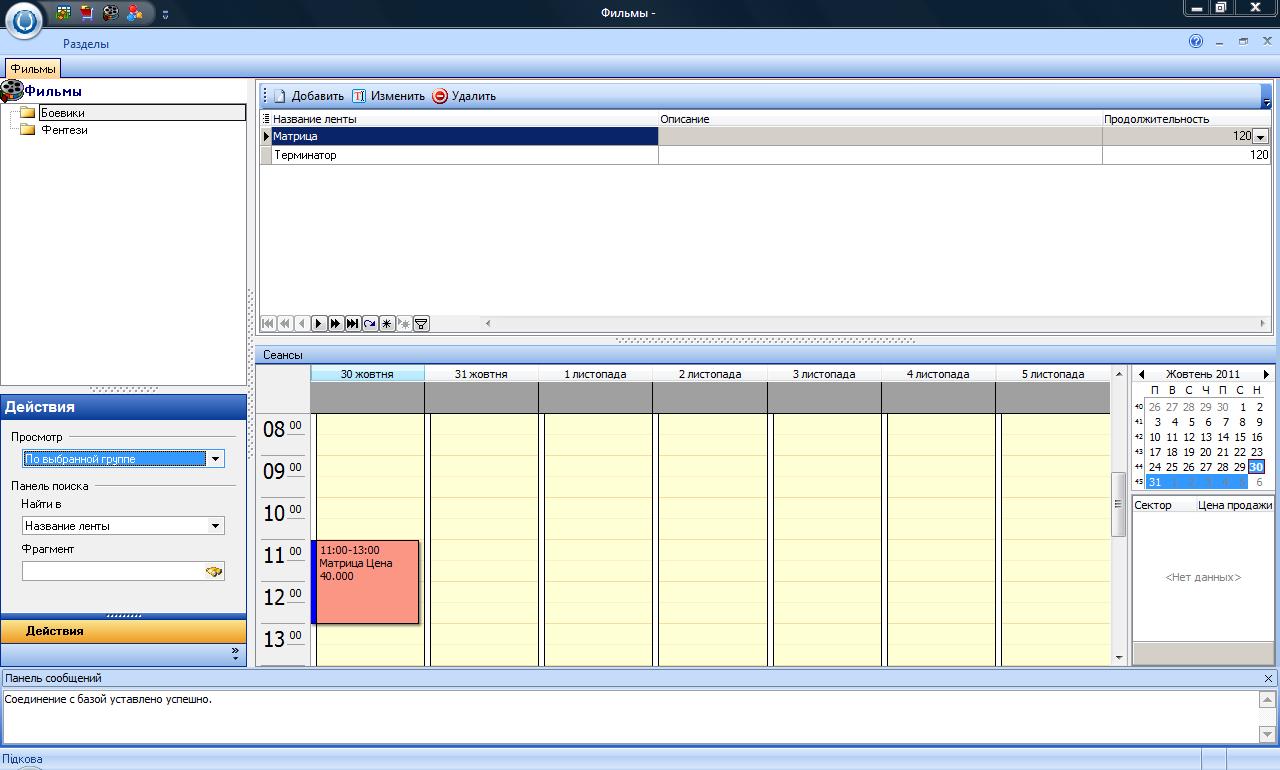
Task: Select the Матрица 11:00-13:00 session block
Action: coord(366,582)
